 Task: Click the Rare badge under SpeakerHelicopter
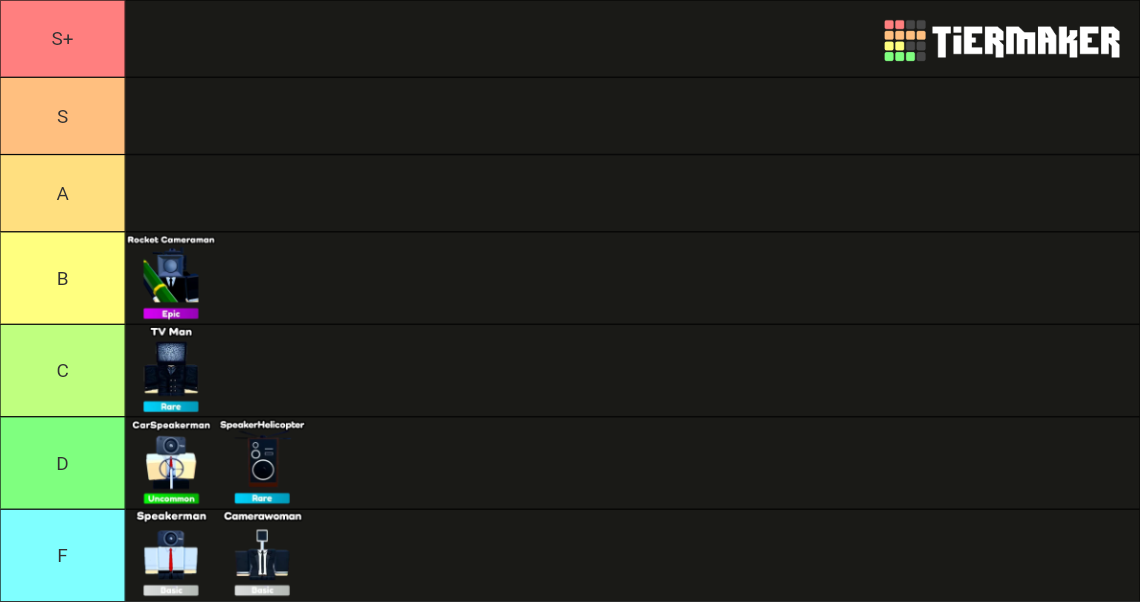pyautogui.click(x=262, y=497)
